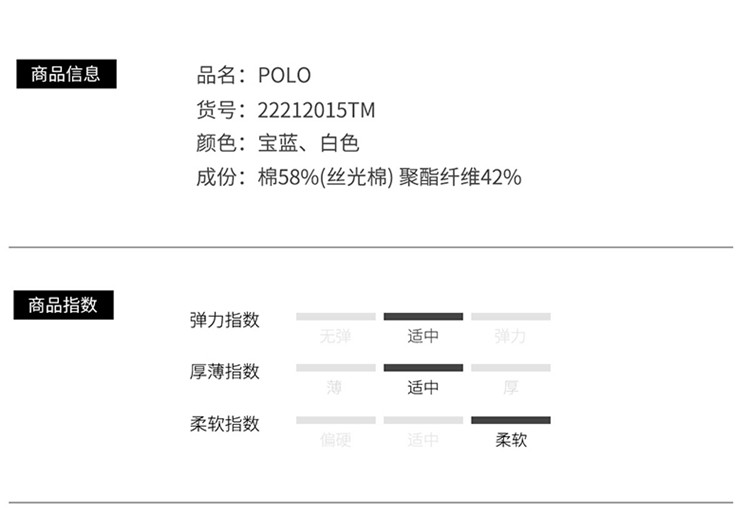Click the 弹力指数 row label

224,320
